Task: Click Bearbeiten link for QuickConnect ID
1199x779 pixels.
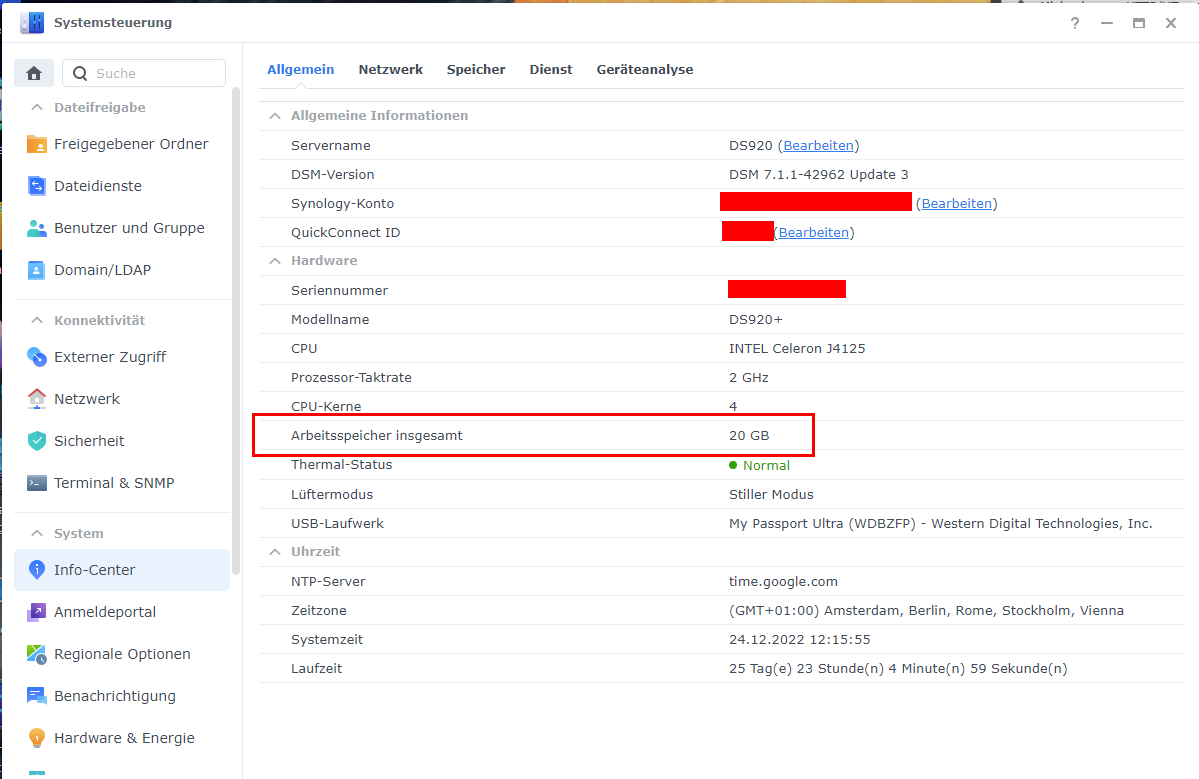Action: pyautogui.click(x=814, y=232)
